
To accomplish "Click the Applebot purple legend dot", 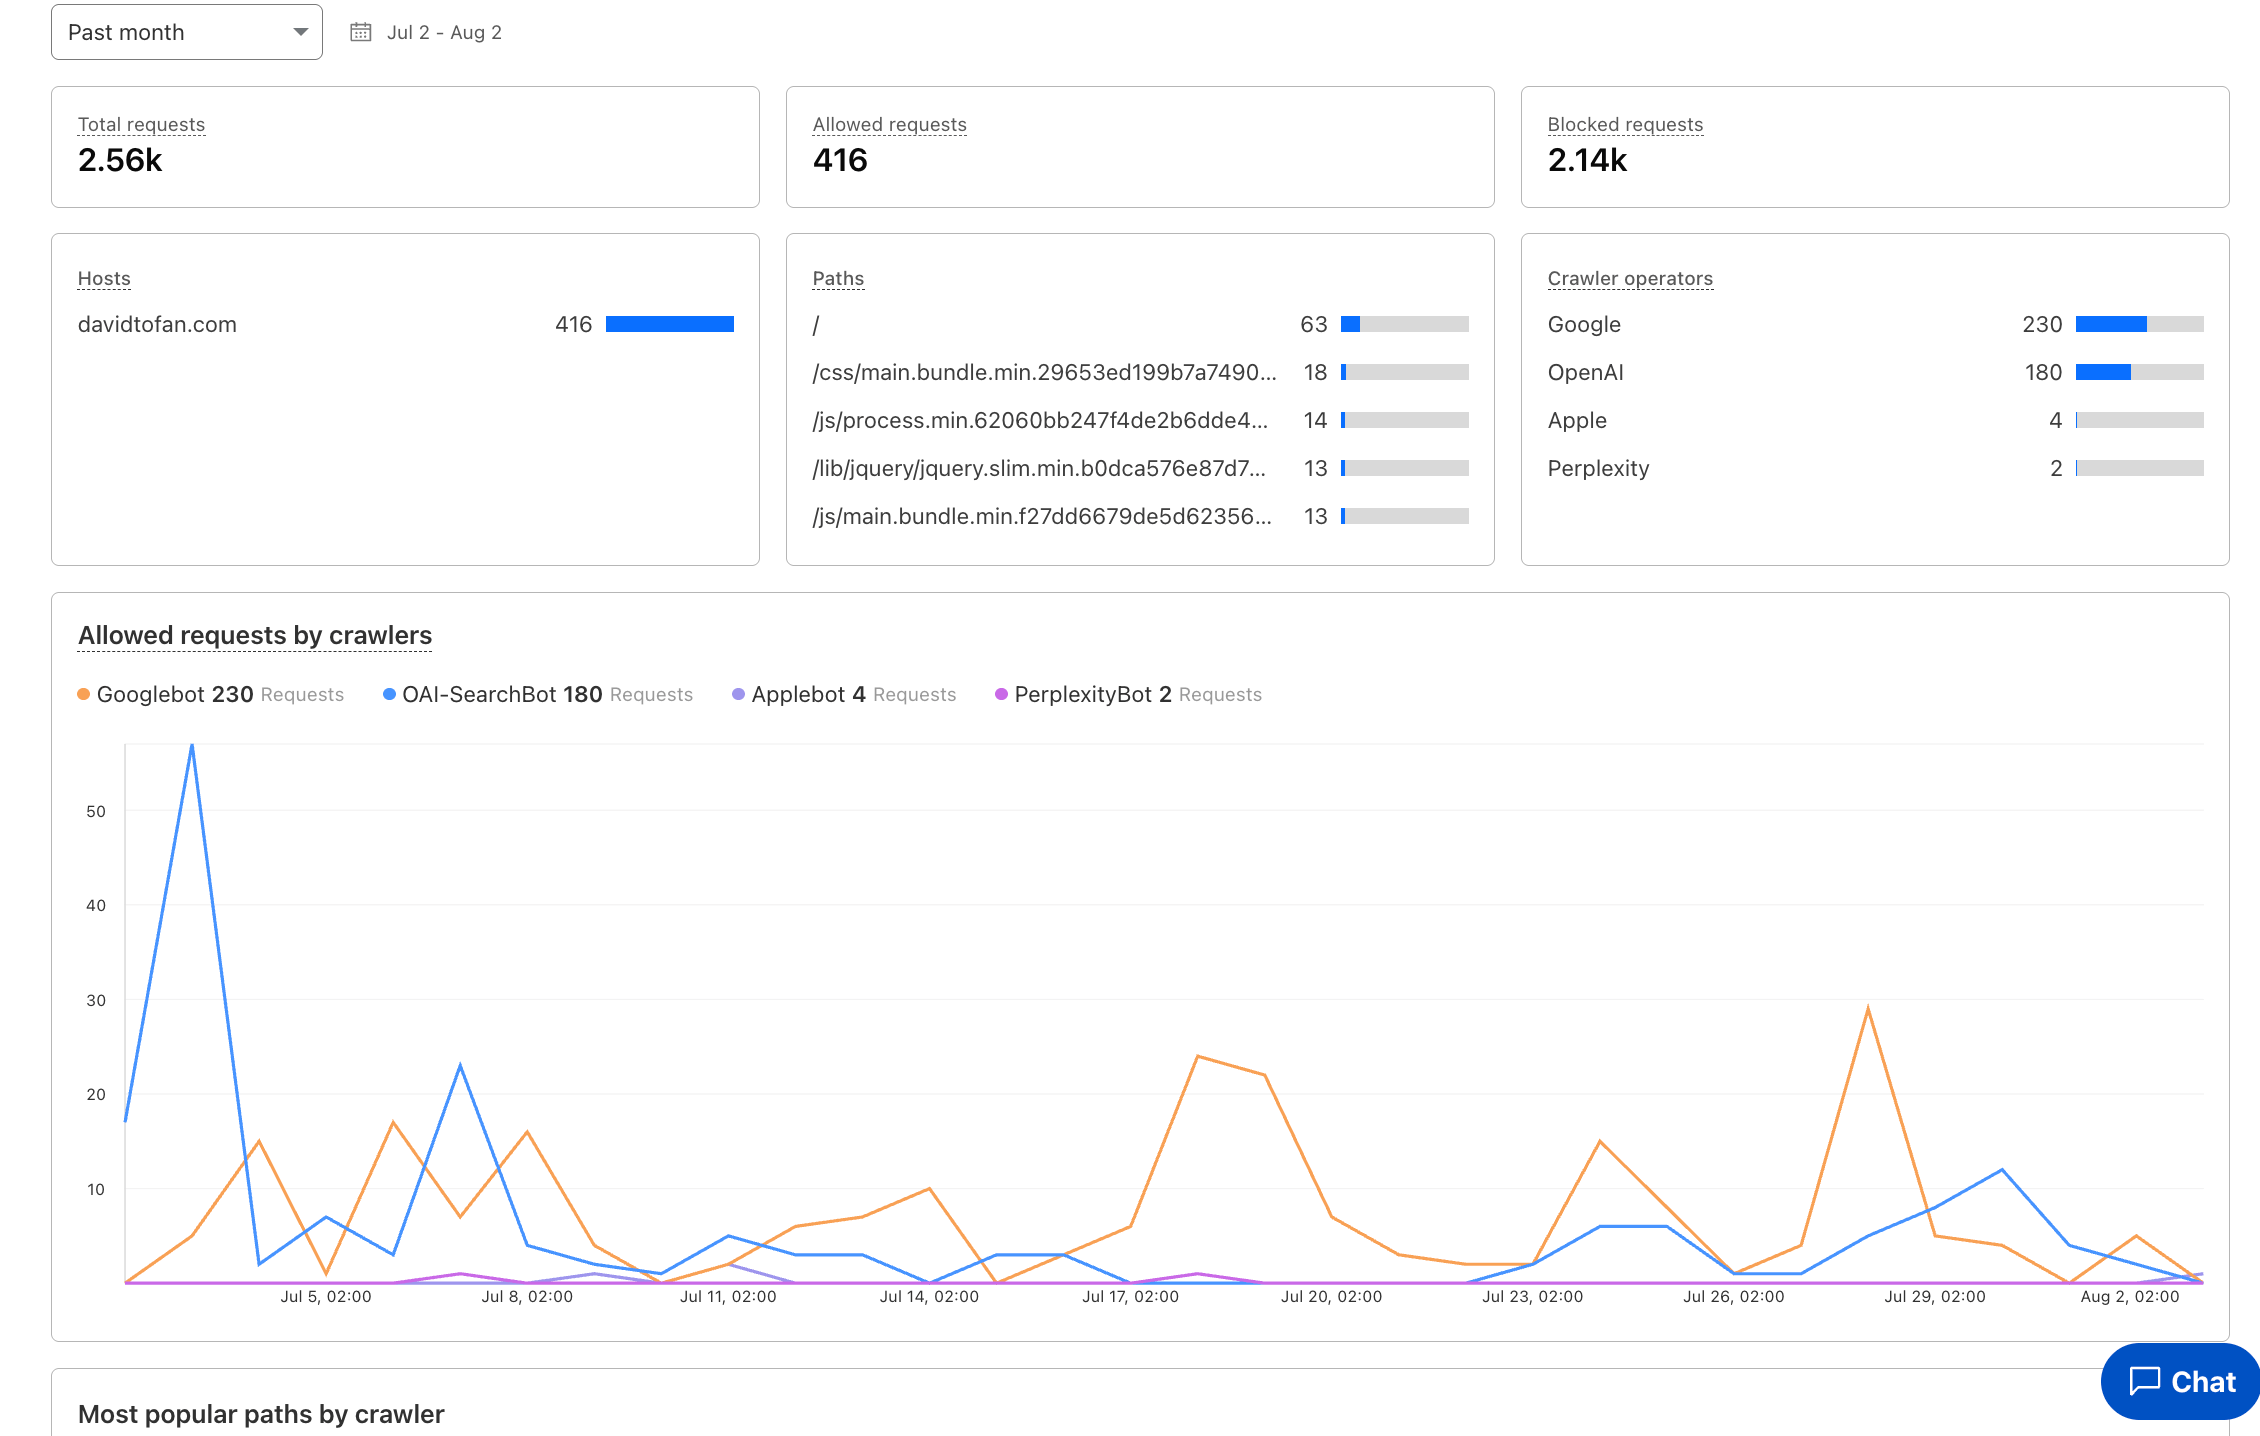I will tap(737, 693).
